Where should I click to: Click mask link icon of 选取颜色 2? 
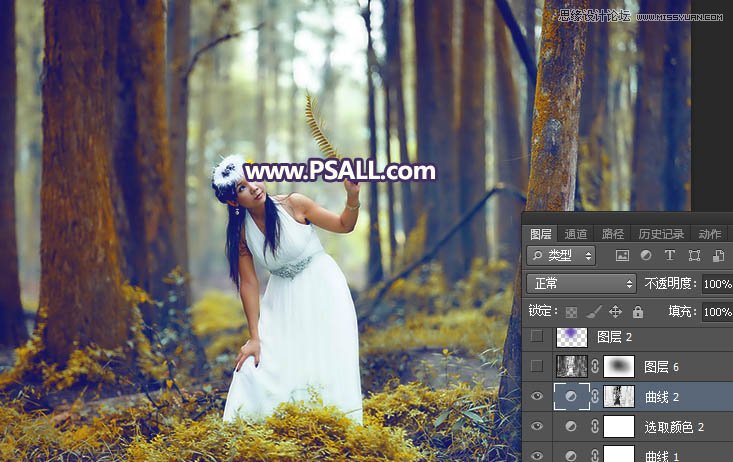[595, 426]
